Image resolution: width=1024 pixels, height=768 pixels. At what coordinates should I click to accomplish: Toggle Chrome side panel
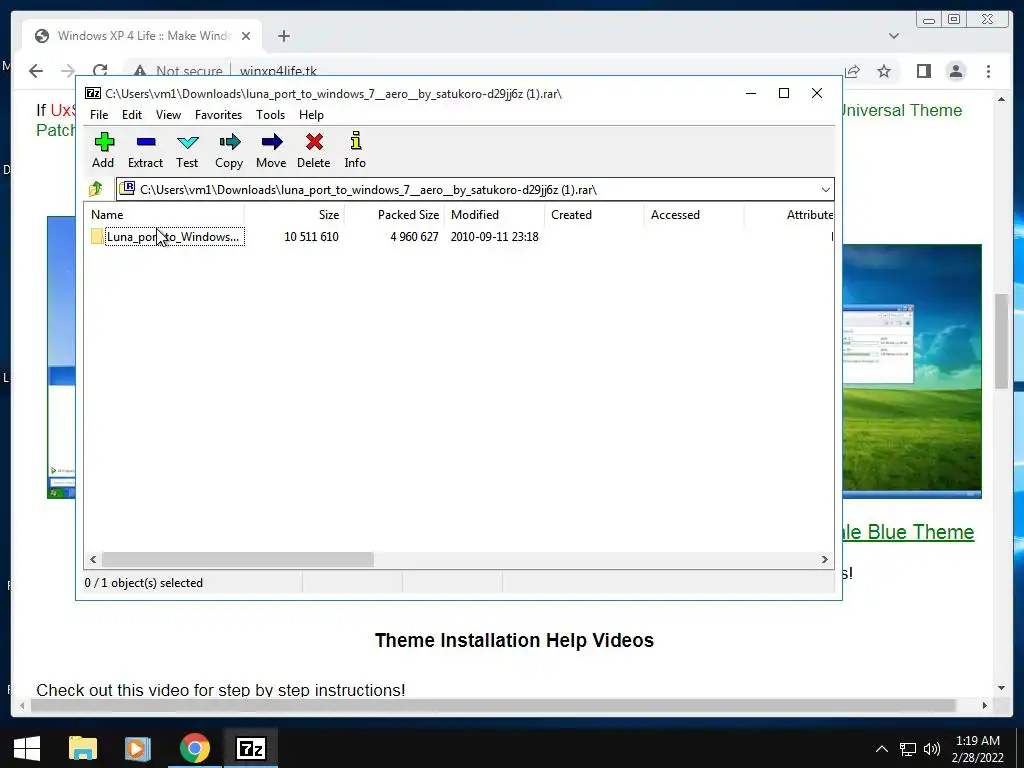(x=923, y=71)
